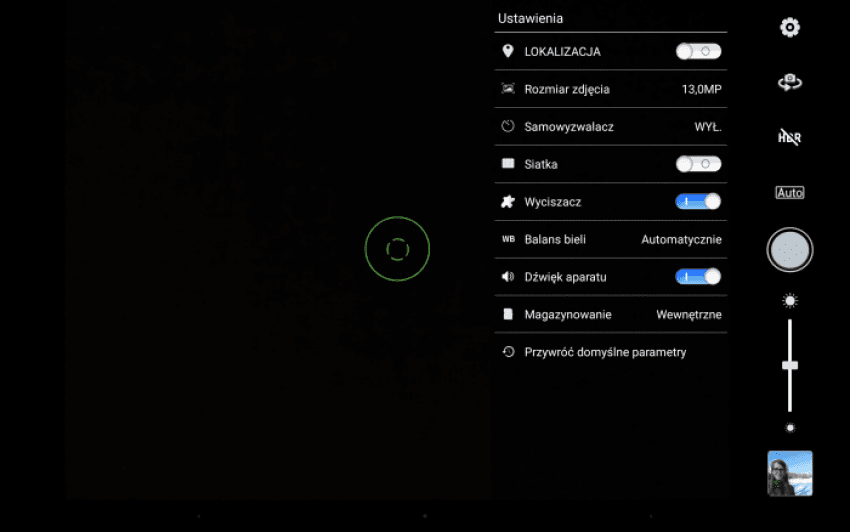Click the storage card icon

coord(508,314)
